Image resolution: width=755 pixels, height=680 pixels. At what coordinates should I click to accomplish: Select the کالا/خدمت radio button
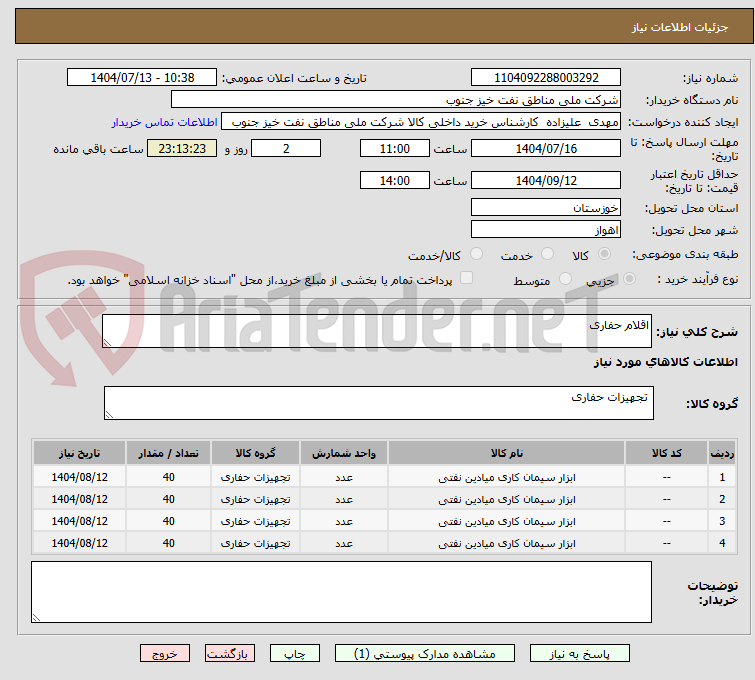pos(476,254)
